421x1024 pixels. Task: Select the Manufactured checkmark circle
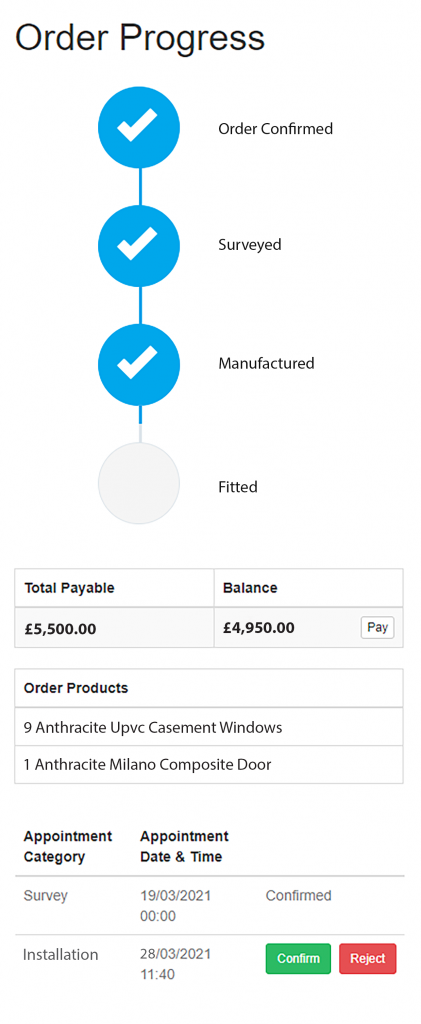138,364
